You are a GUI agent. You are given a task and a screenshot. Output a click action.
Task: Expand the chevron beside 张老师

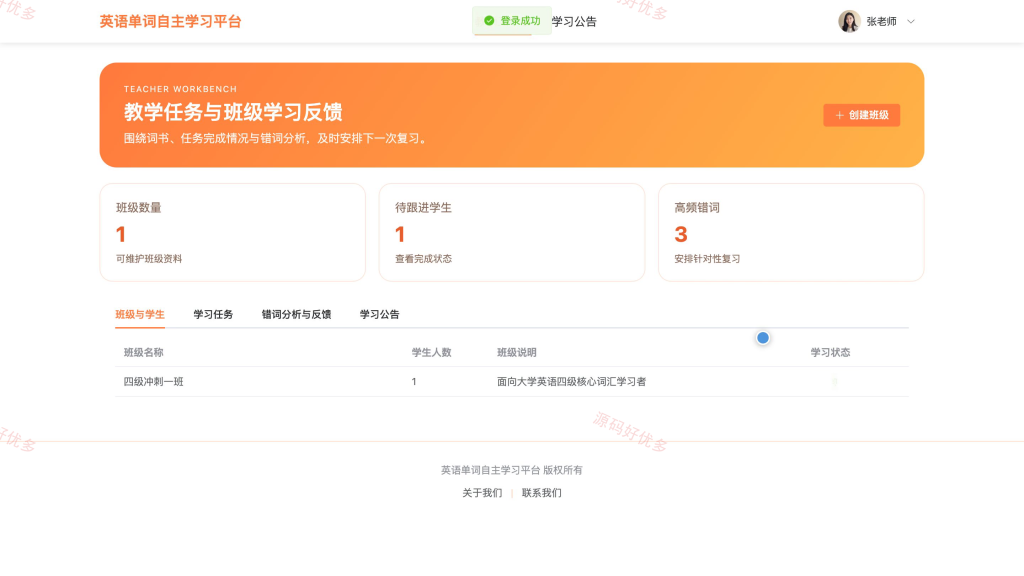tap(911, 22)
